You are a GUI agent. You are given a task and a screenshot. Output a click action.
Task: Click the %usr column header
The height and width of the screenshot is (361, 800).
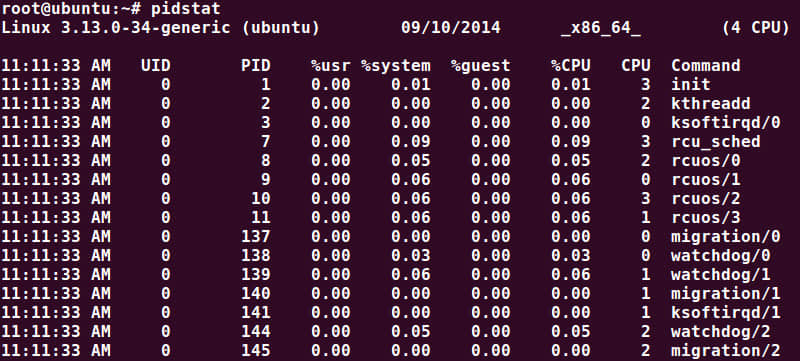[x=331, y=65]
